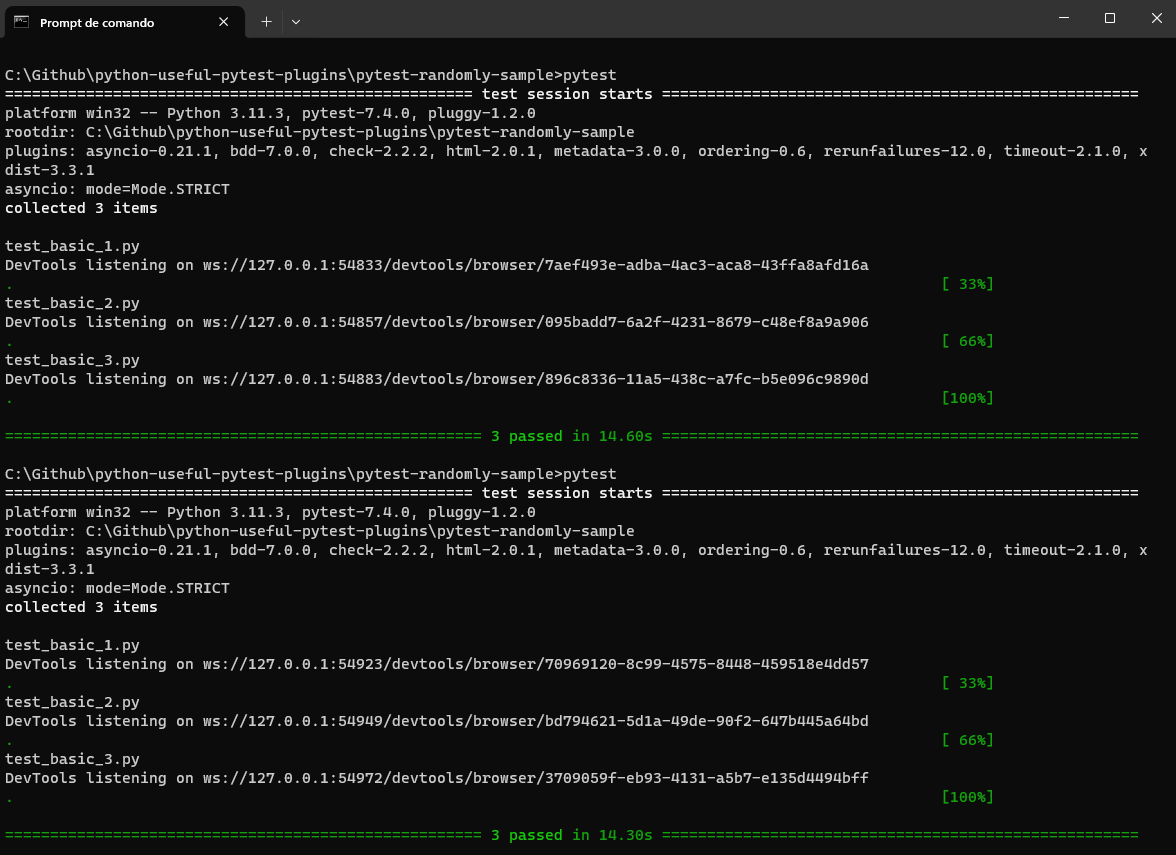
Task: Close the "Prompt de comando" tab
Action: (224, 22)
